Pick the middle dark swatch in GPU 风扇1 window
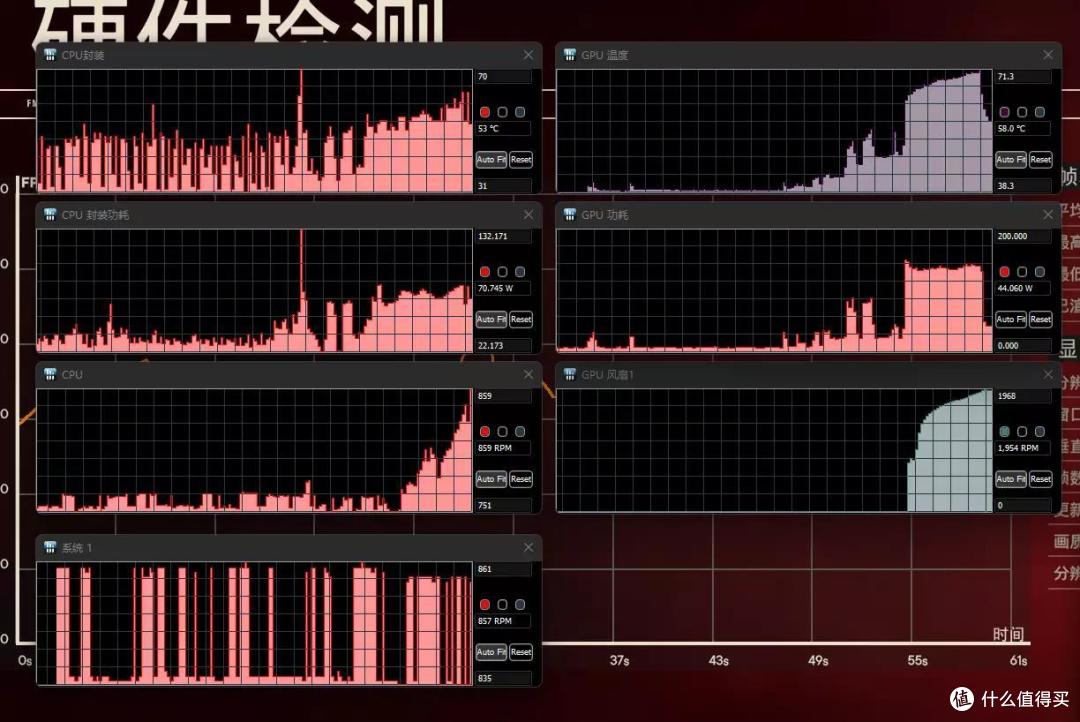 tap(1021, 432)
